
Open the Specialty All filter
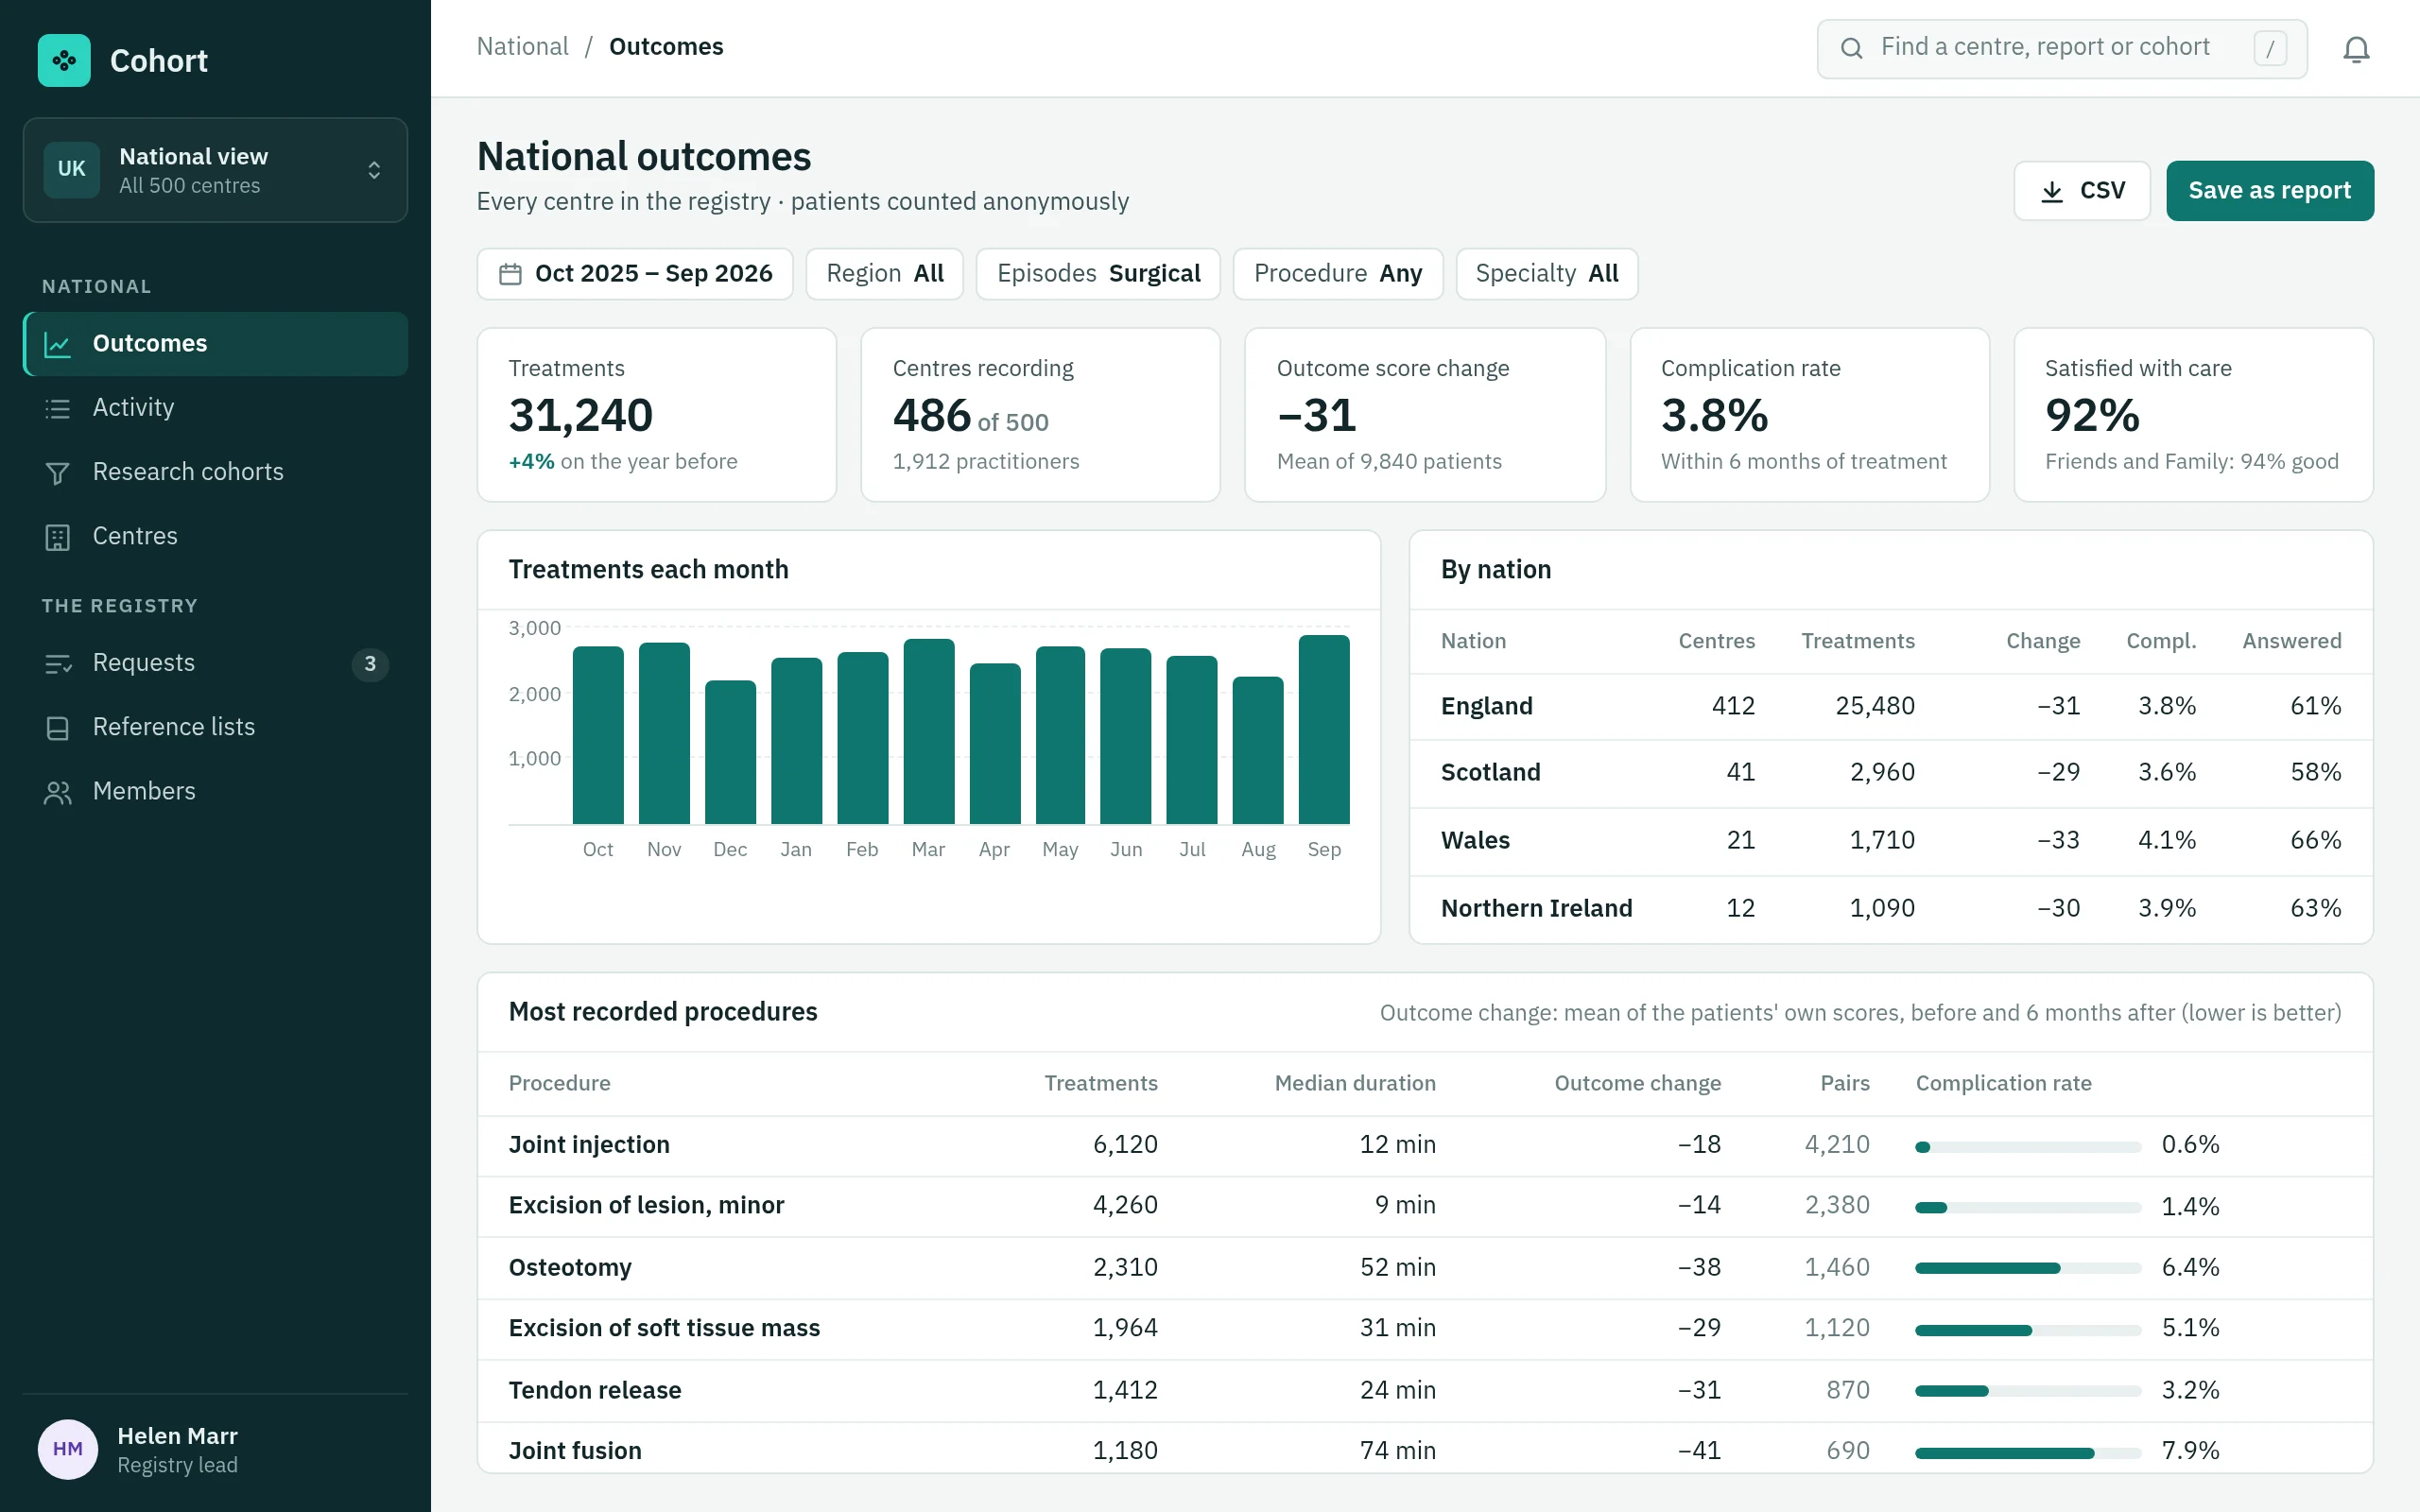pyautogui.click(x=1546, y=274)
